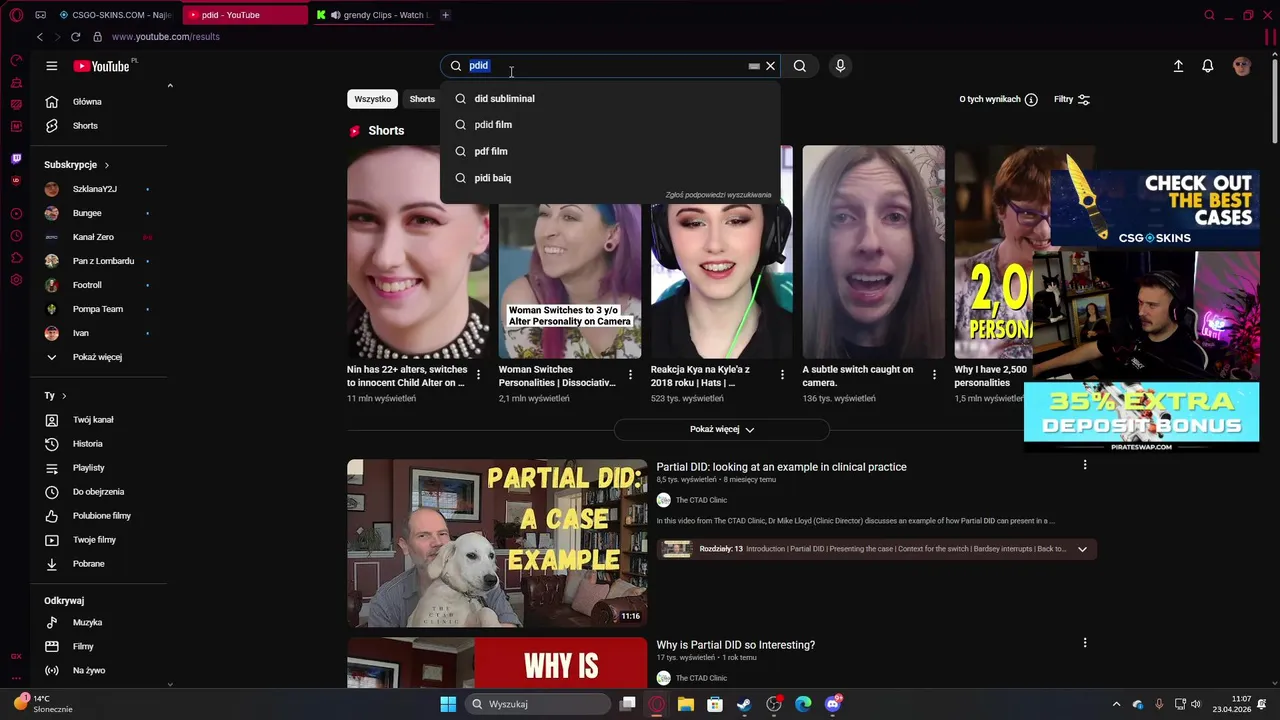Select the Wszystko filter chip

(x=373, y=99)
